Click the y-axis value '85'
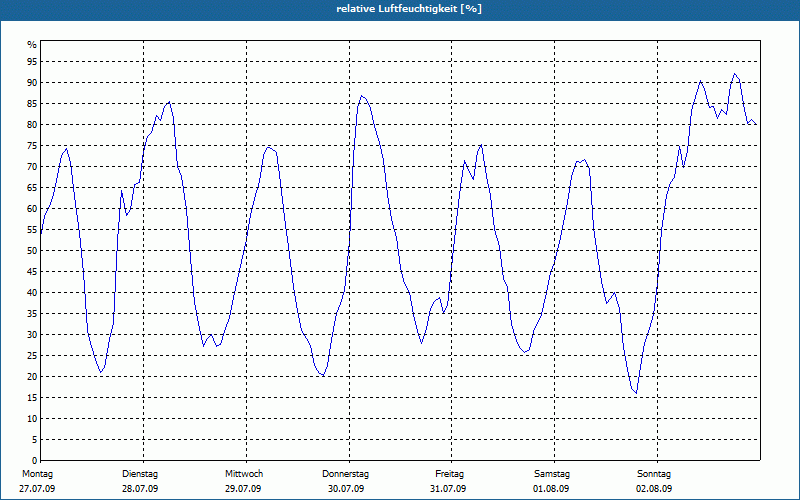 coord(32,104)
